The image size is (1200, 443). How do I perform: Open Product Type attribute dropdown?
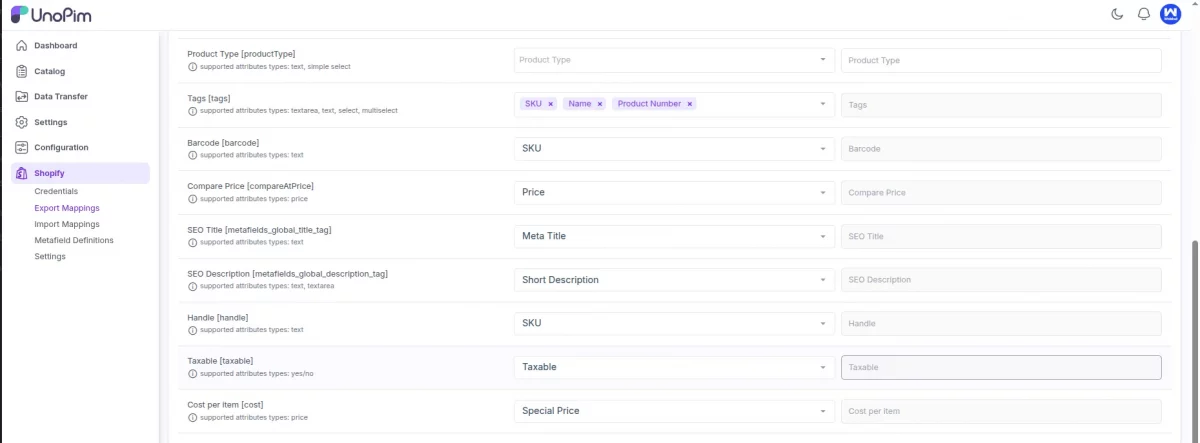pyautogui.click(x=674, y=60)
